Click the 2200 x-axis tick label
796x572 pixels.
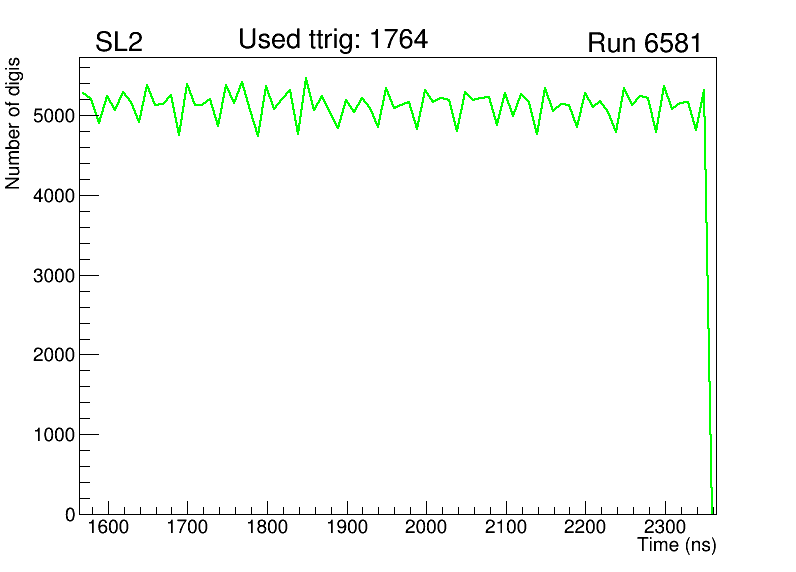[585, 528]
